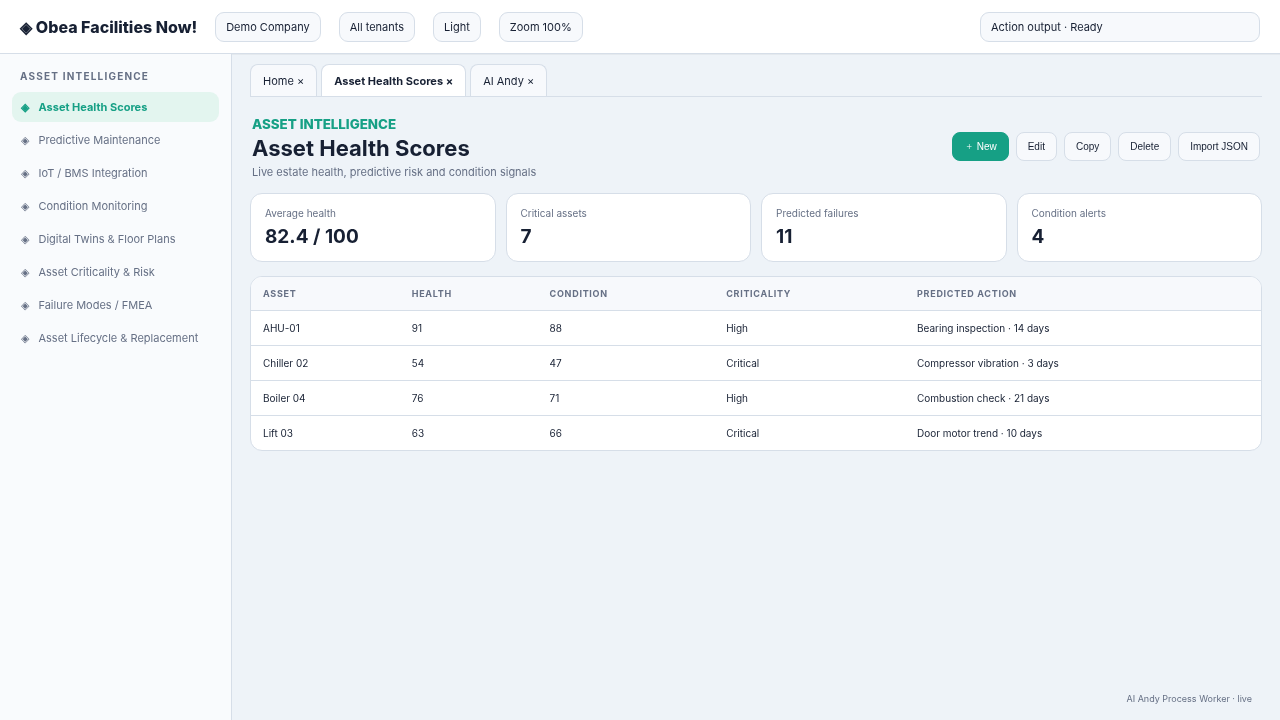
Task: Click the diamond icon beside Failure Modes / FMEA
Action: (25, 305)
